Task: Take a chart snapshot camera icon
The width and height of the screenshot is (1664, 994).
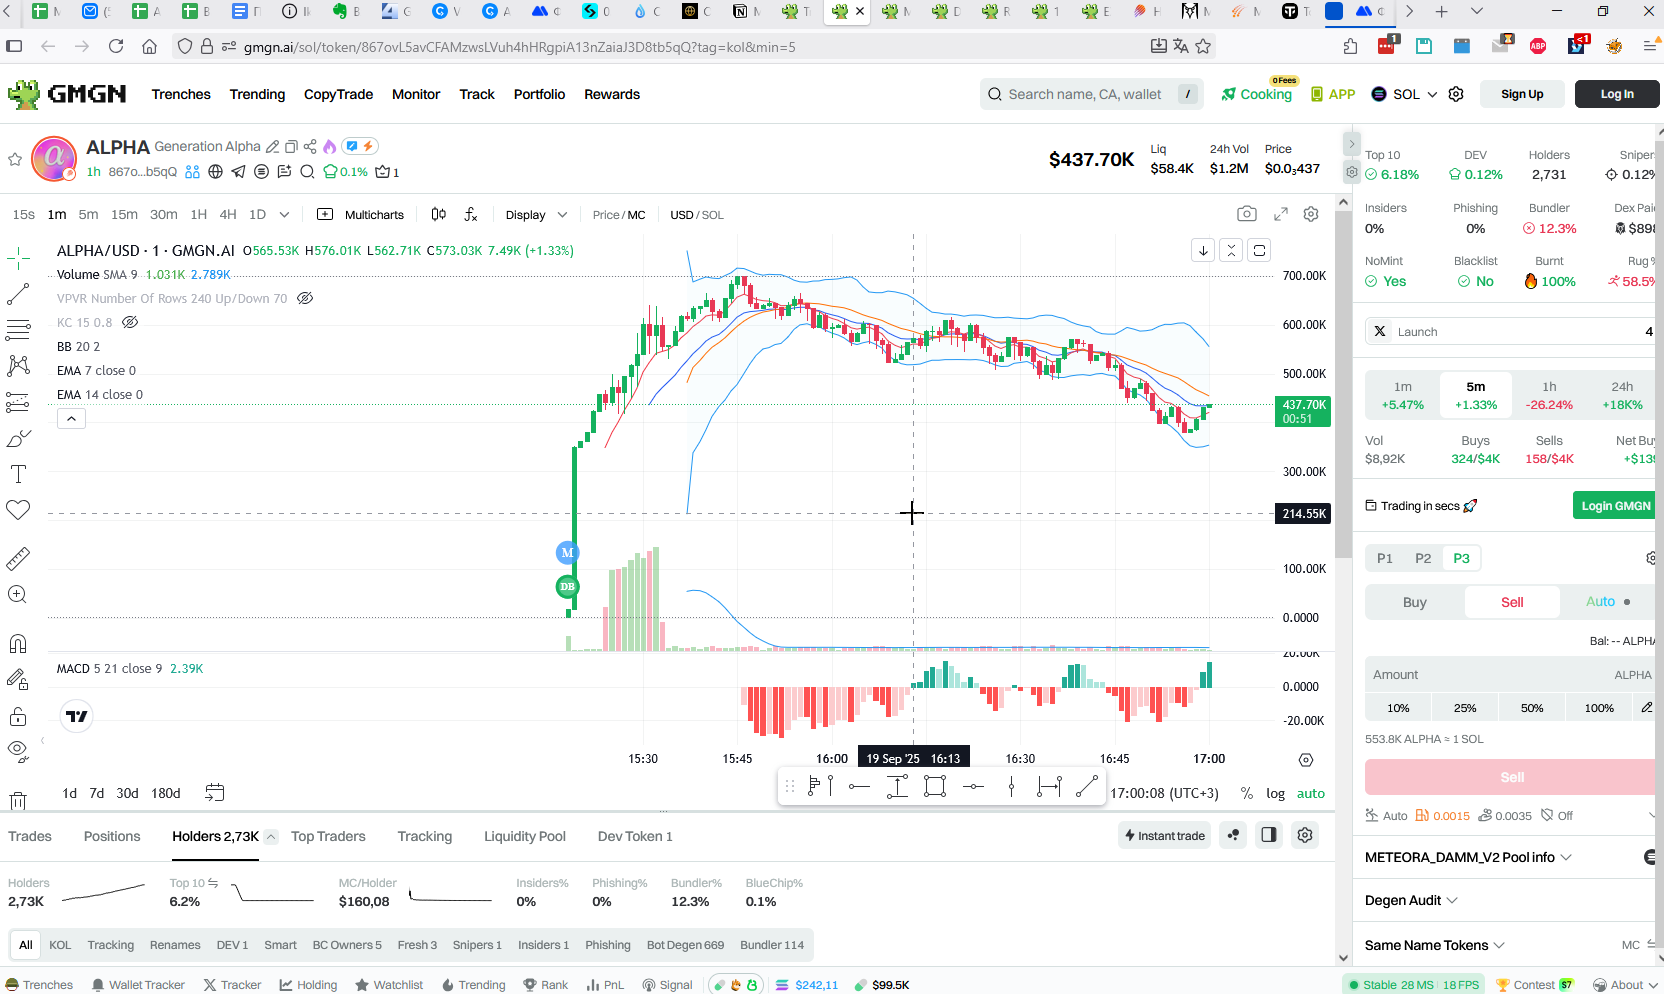Action: [x=1246, y=214]
